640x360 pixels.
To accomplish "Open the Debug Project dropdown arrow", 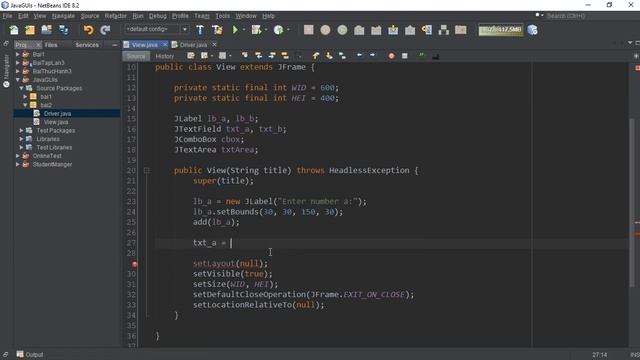I will [266, 30].
